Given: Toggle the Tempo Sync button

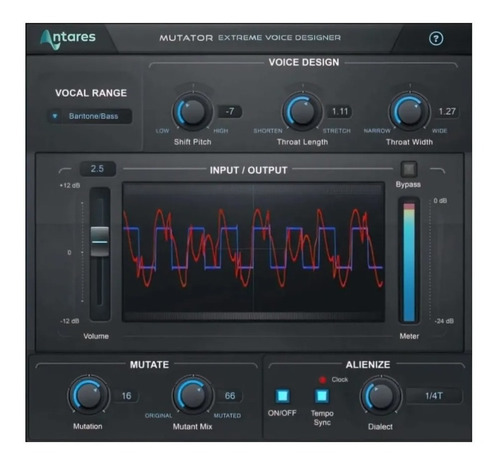Looking at the screenshot, I should 322,396.
